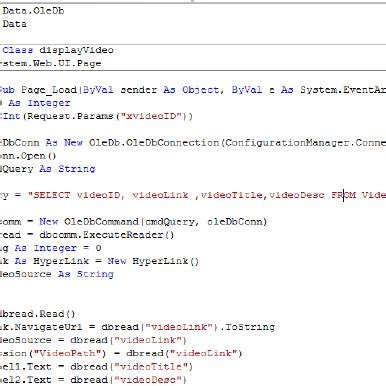Viewport: 386px width, 386px height.
Task: Click 'ConfigurationManager.Conne' text
Action: pyautogui.click(x=306, y=143)
